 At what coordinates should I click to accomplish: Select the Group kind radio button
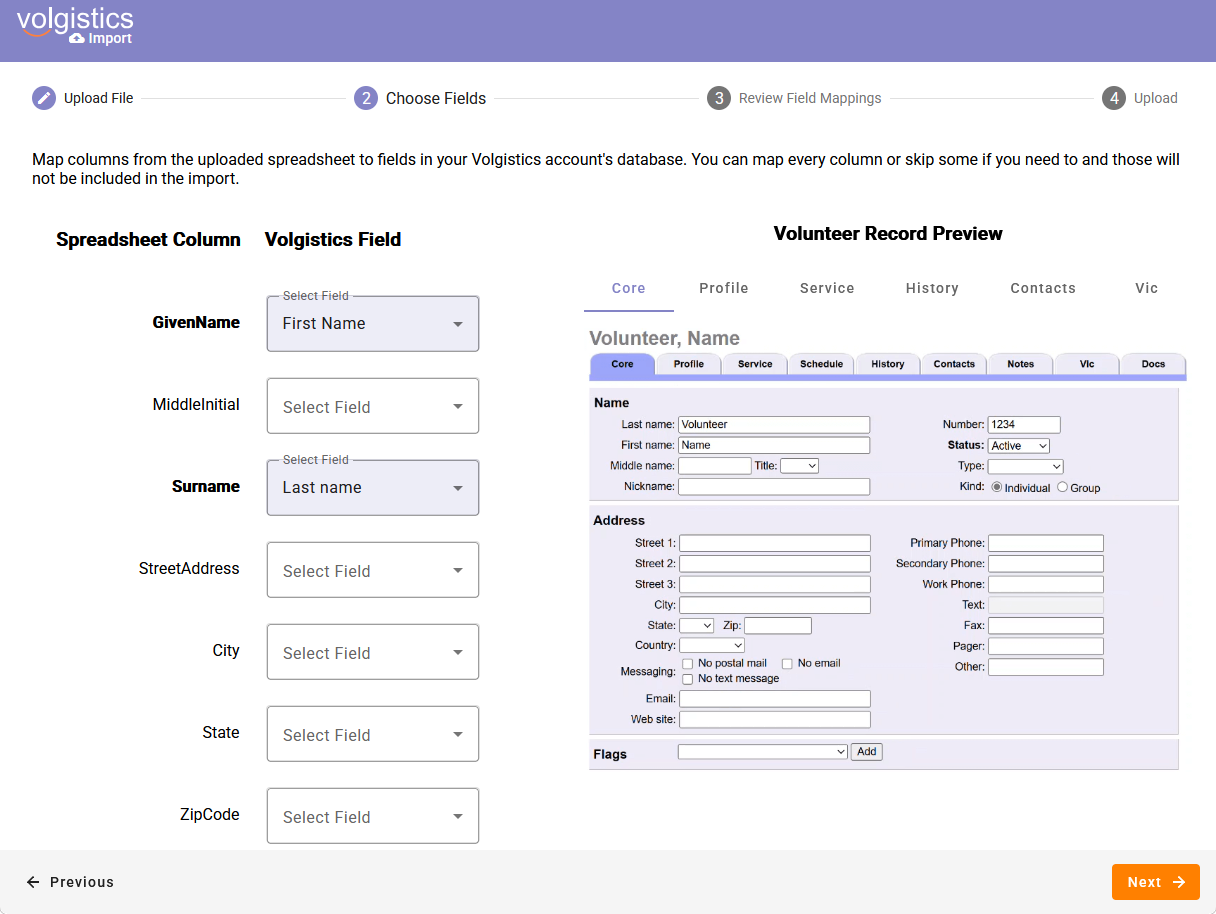[1062, 488]
